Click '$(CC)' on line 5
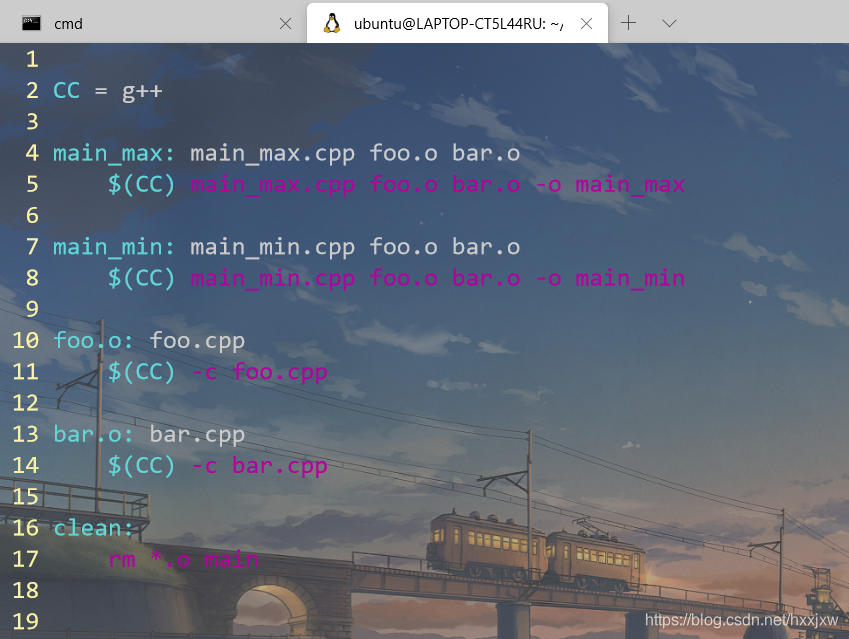The height and width of the screenshot is (639, 849). pyautogui.click(x=141, y=185)
